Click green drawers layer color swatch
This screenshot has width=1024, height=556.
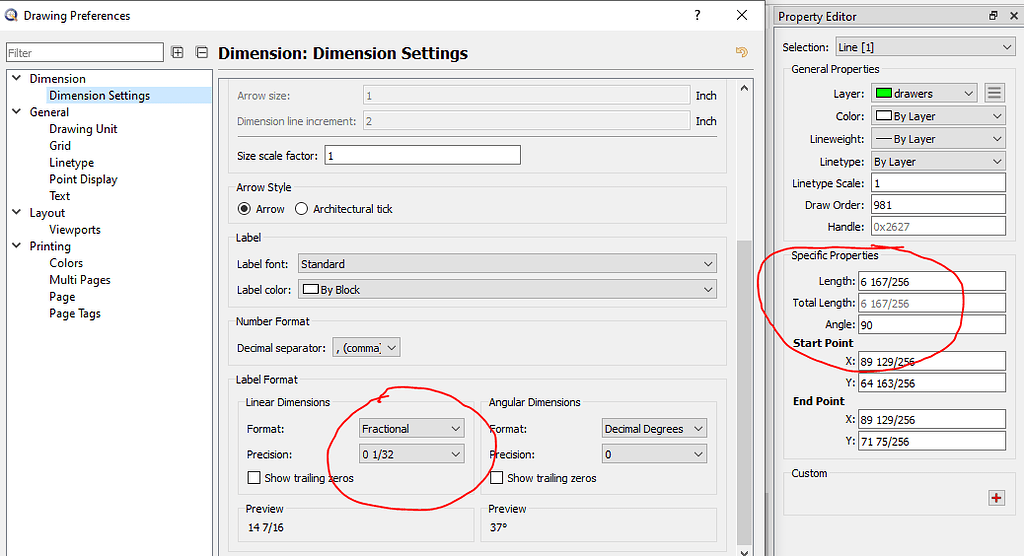coord(884,93)
